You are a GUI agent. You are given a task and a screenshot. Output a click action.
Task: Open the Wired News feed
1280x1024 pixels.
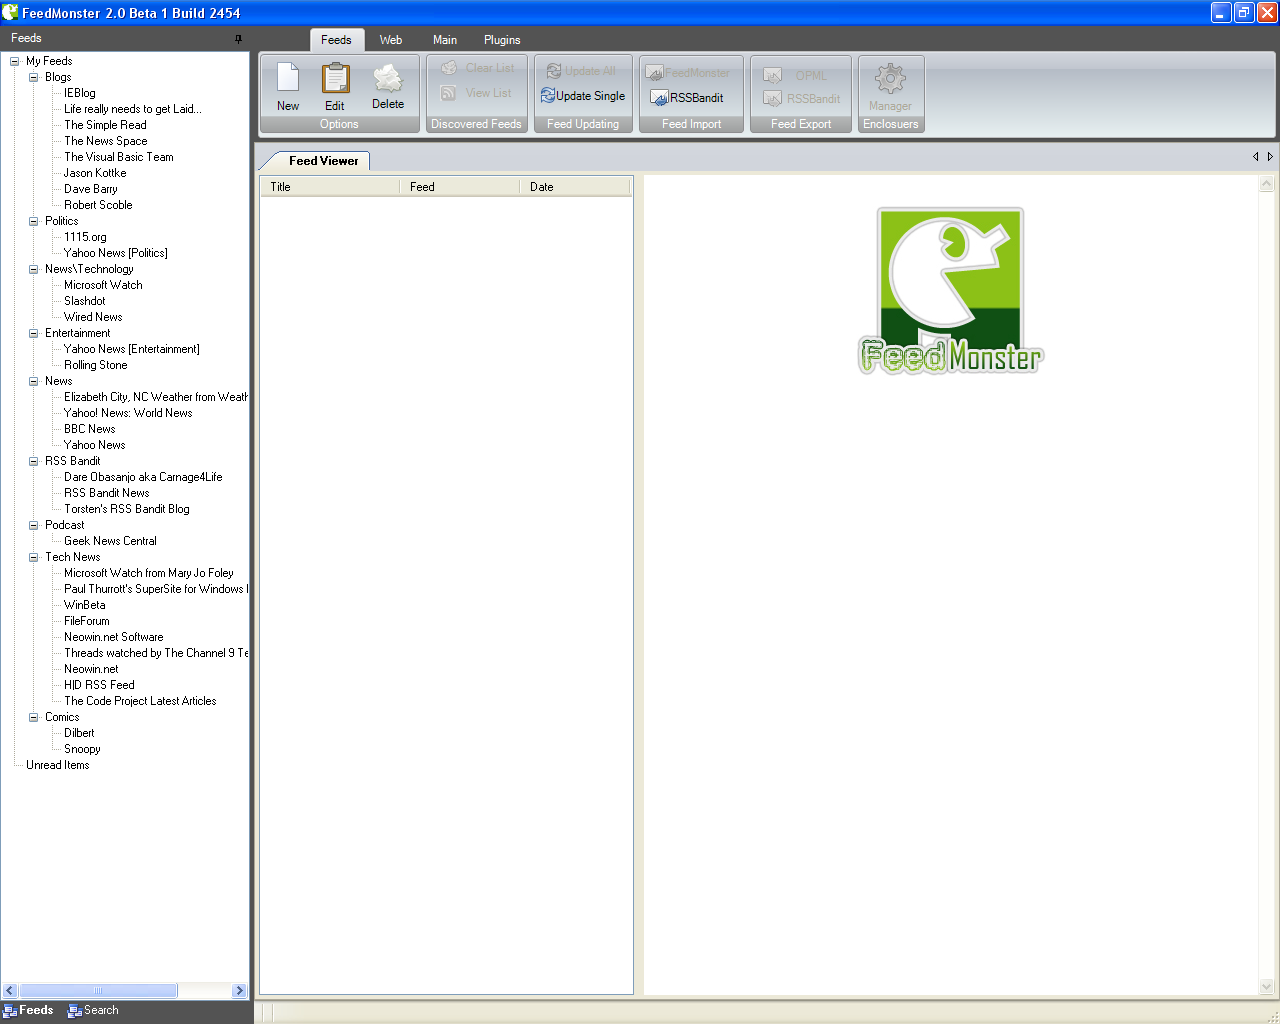coord(93,317)
